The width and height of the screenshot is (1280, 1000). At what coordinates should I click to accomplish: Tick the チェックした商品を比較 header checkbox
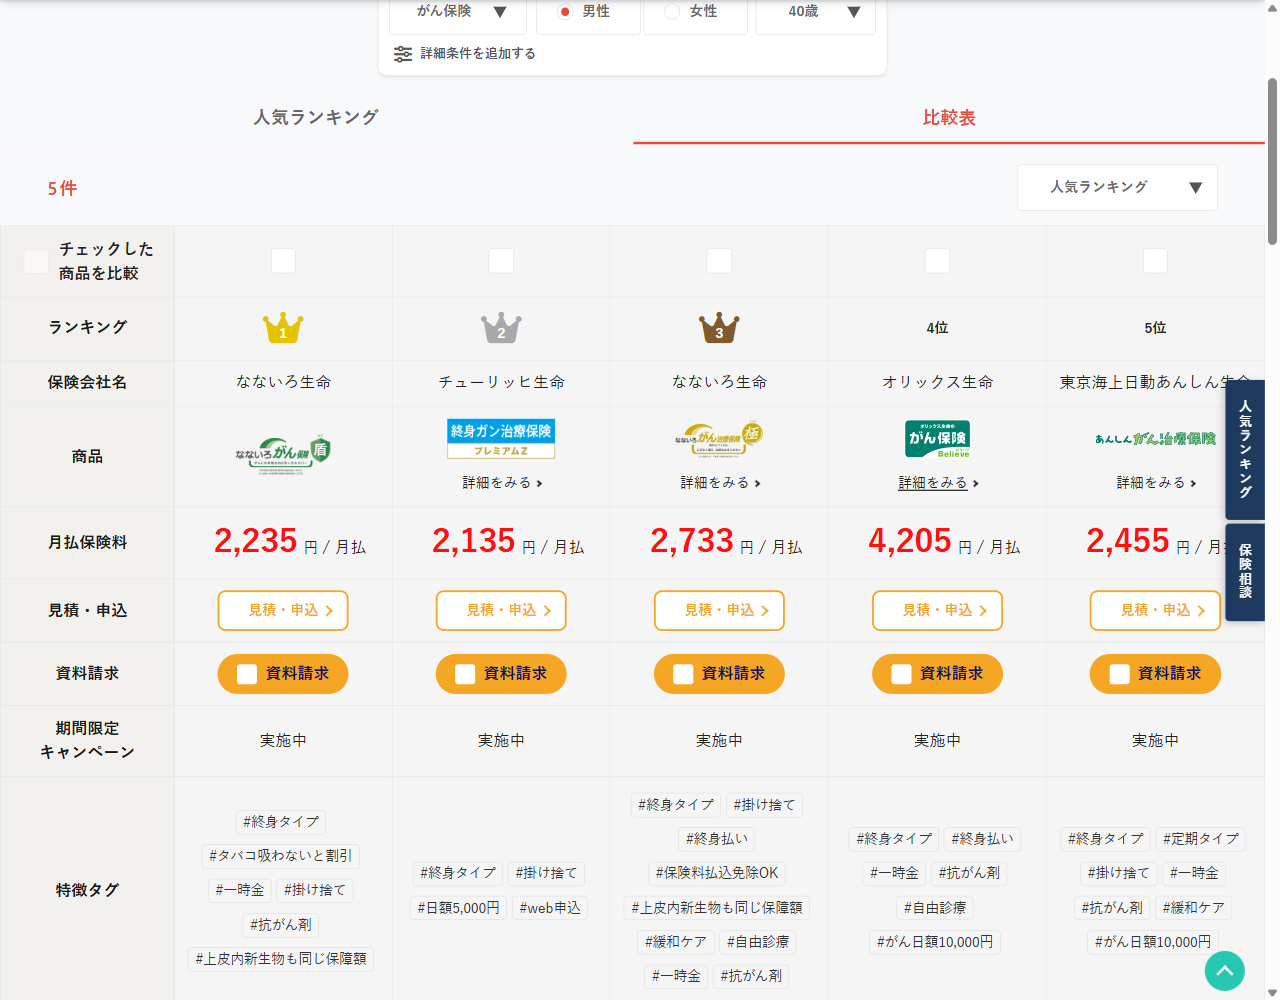click(36, 261)
